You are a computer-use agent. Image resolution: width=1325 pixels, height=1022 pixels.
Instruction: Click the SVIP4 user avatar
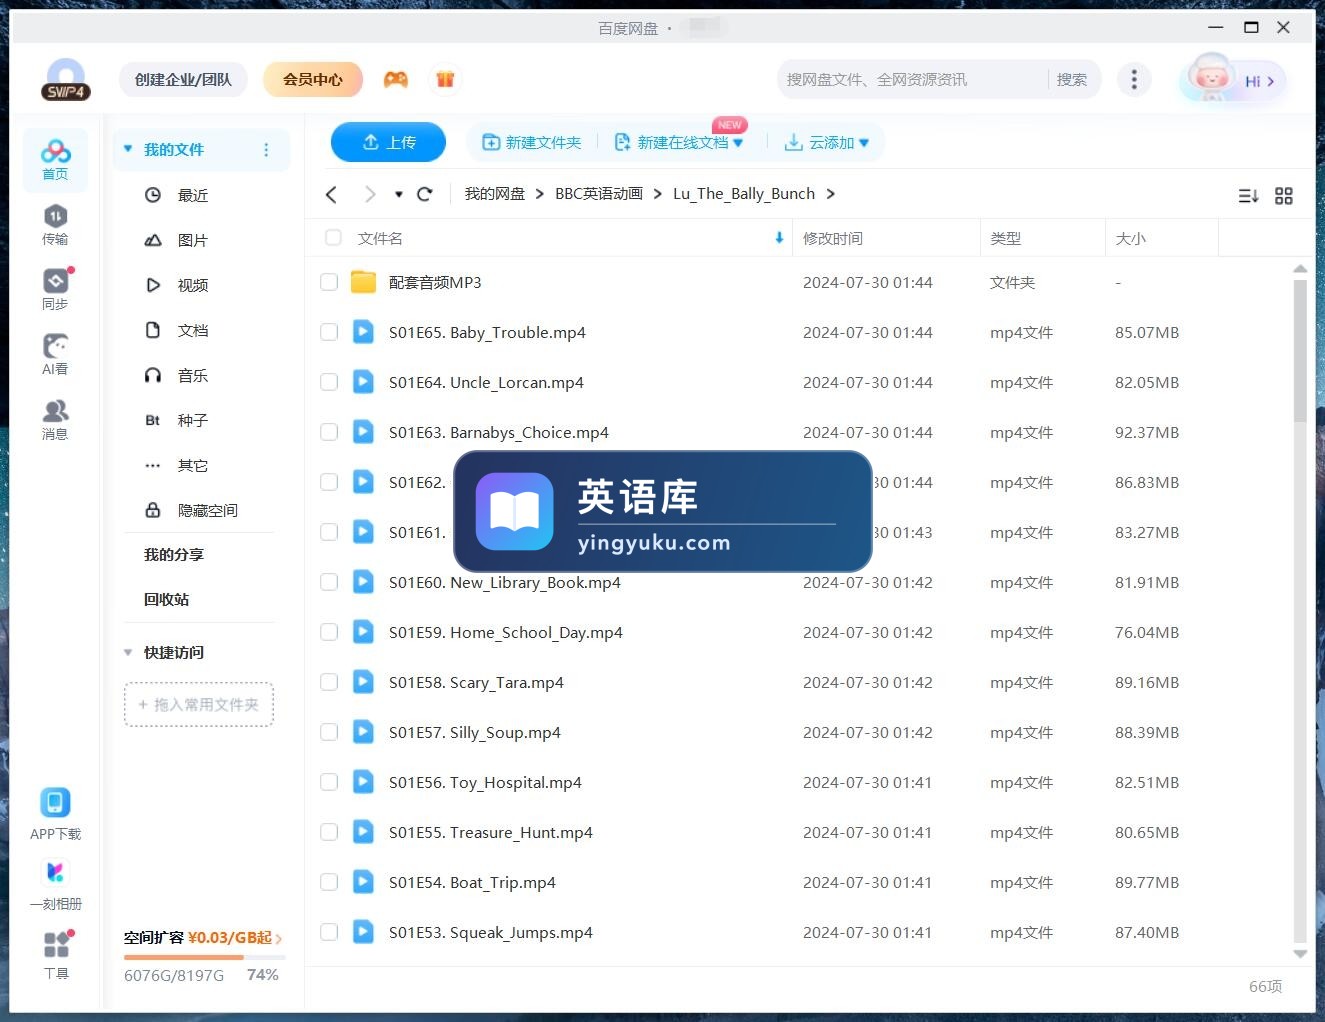tap(66, 79)
